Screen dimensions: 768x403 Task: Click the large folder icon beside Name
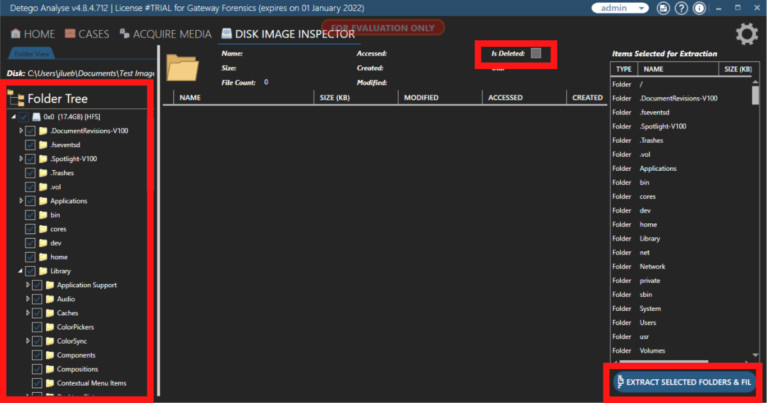pos(184,67)
